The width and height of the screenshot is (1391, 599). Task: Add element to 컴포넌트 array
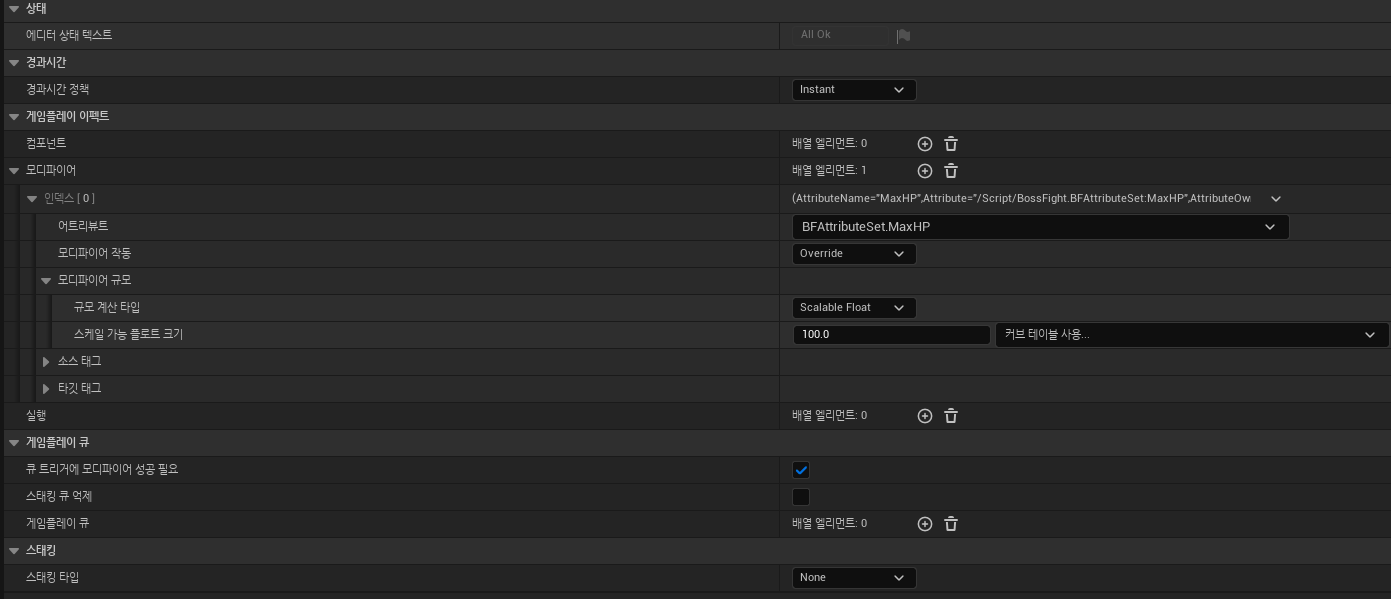point(925,144)
